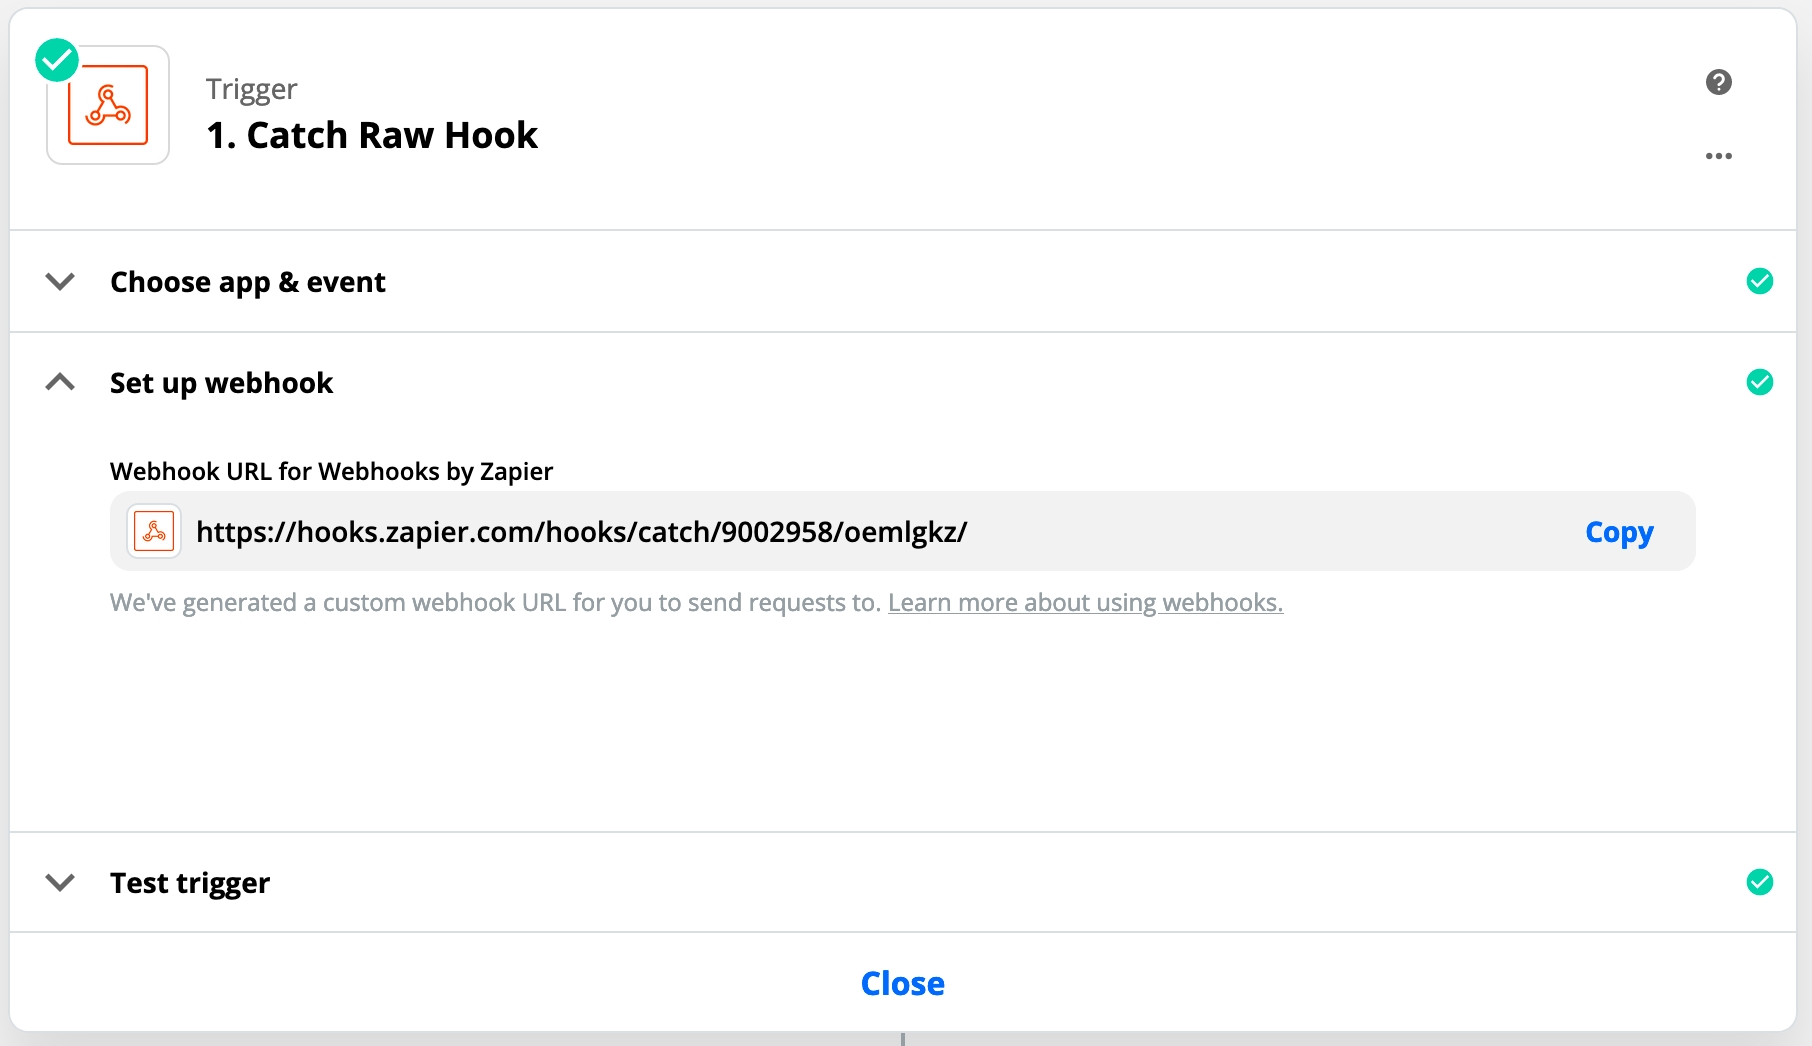Copy the webhook URL
Image resolution: width=1812 pixels, height=1046 pixels.
1618,532
